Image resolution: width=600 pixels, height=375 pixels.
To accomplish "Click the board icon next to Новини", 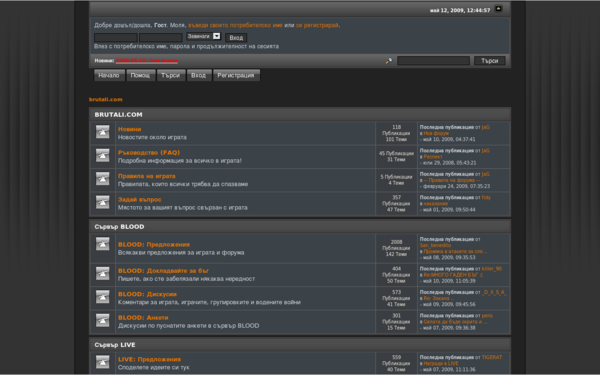I will [103, 132].
